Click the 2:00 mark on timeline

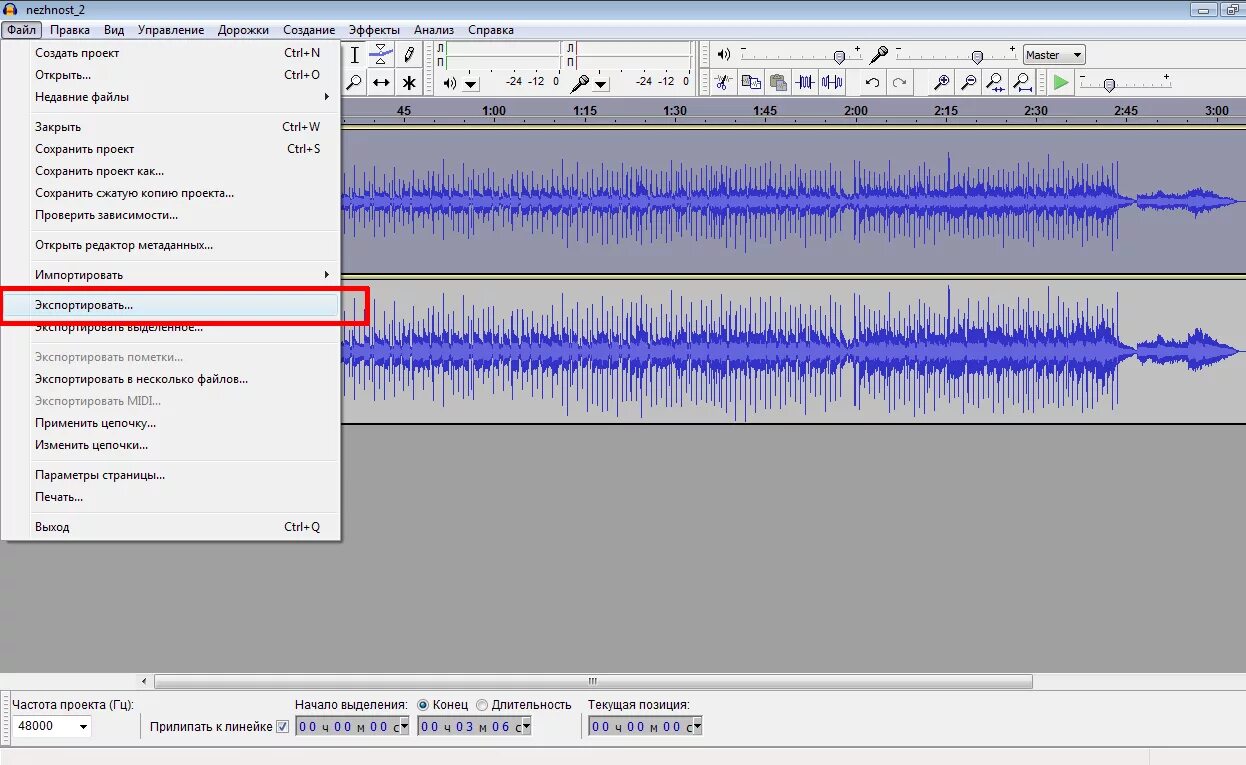[x=856, y=111]
